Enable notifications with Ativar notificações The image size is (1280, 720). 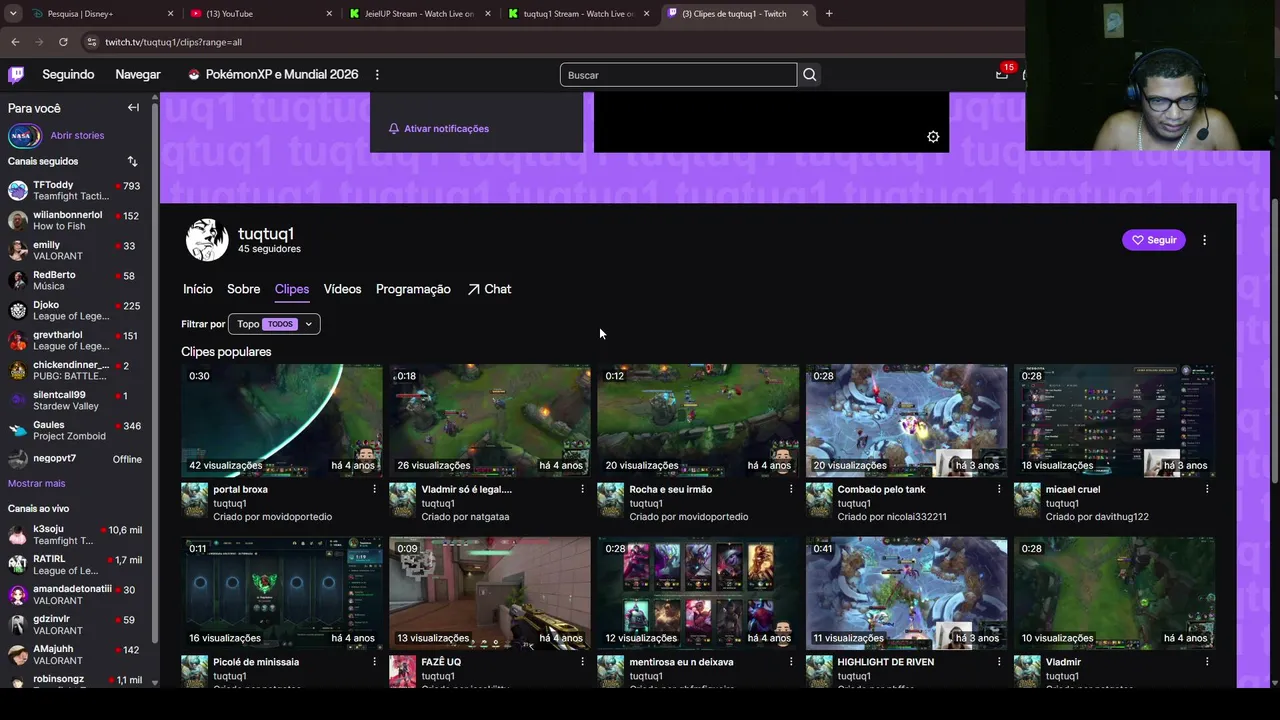439,129
